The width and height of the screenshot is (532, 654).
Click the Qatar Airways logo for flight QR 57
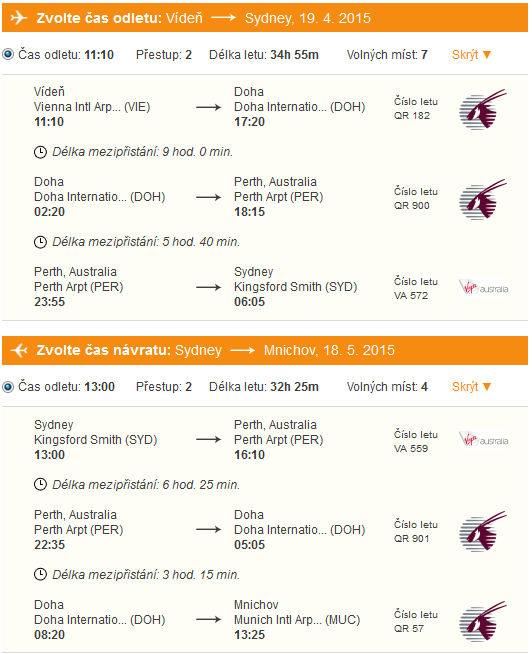pyautogui.click(x=483, y=622)
